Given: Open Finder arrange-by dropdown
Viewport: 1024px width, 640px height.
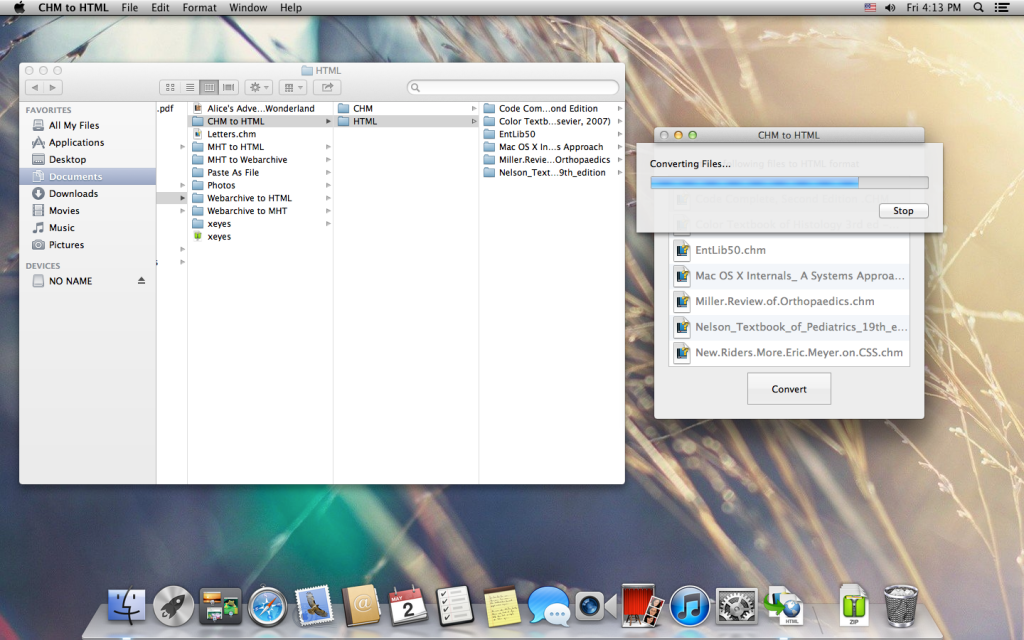Looking at the screenshot, I should pos(293,88).
